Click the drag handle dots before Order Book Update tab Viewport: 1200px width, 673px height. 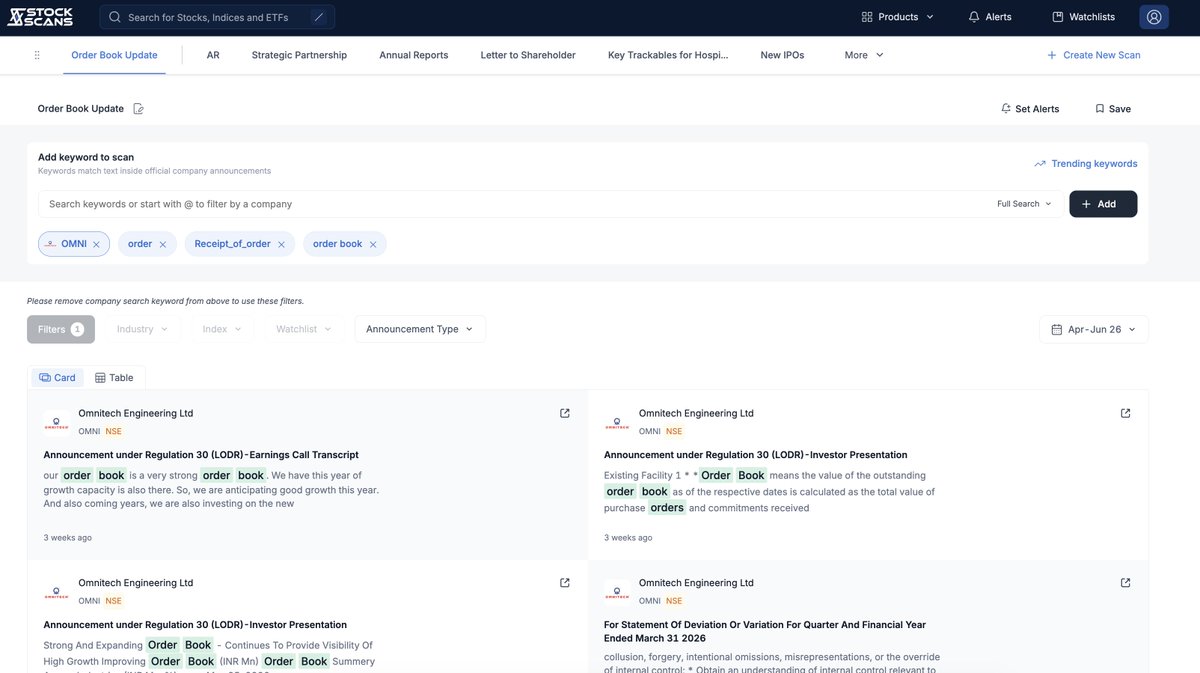point(37,55)
